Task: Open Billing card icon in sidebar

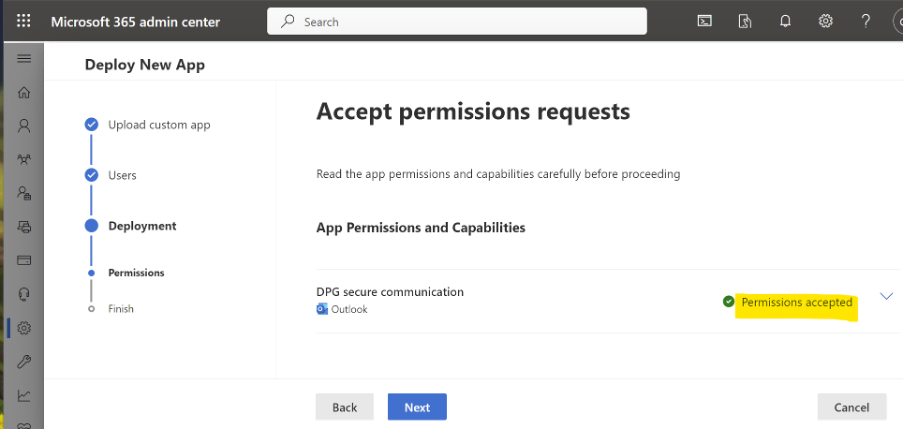Action: [24, 260]
